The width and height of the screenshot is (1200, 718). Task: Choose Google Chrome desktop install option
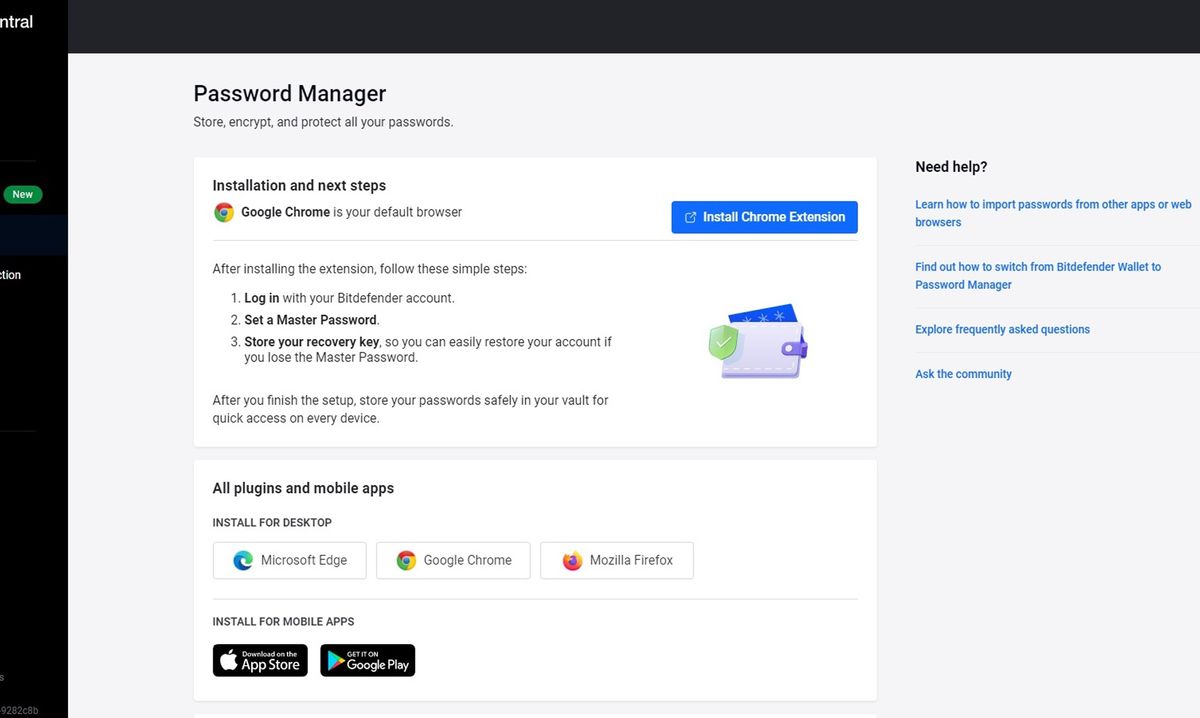pyautogui.click(x=453, y=560)
